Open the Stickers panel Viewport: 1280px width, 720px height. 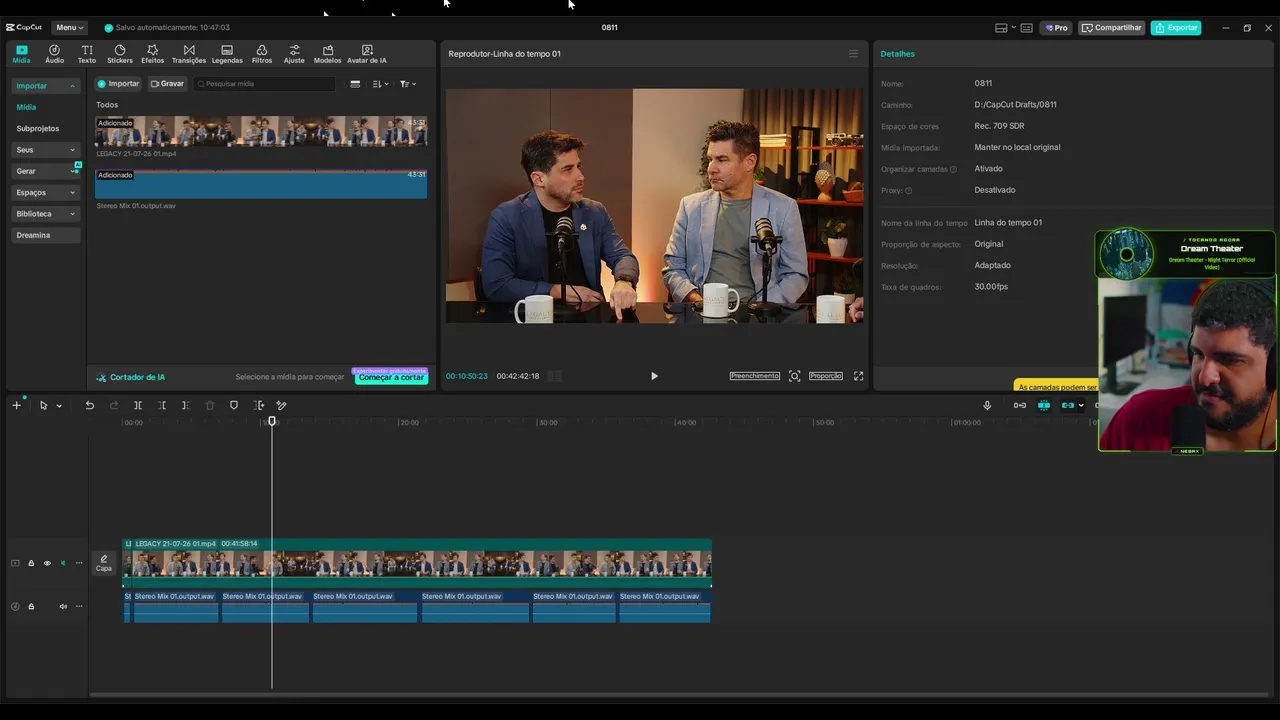[x=120, y=54]
